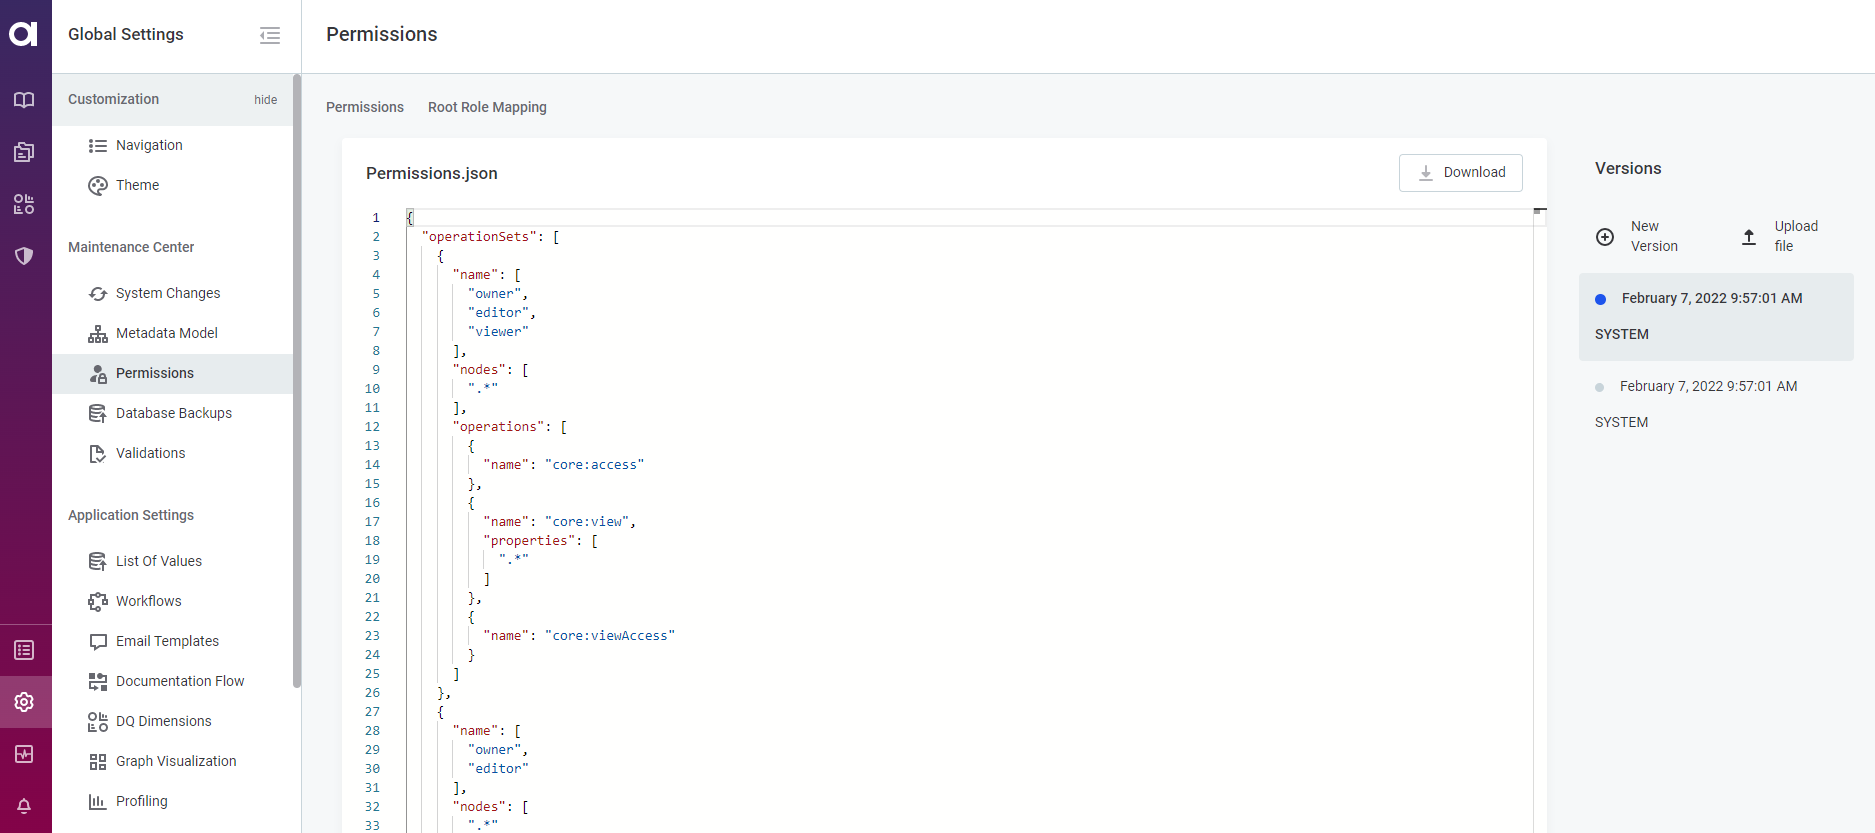The image size is (1875, 833).
Task: Click the Upload file arrow icon
Action: tap(1749, 237)
